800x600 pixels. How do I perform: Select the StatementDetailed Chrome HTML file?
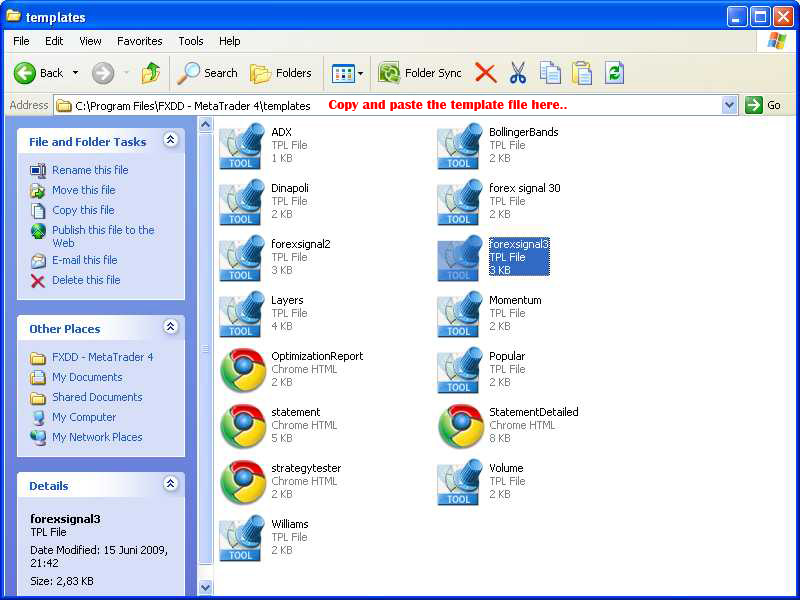461,426
